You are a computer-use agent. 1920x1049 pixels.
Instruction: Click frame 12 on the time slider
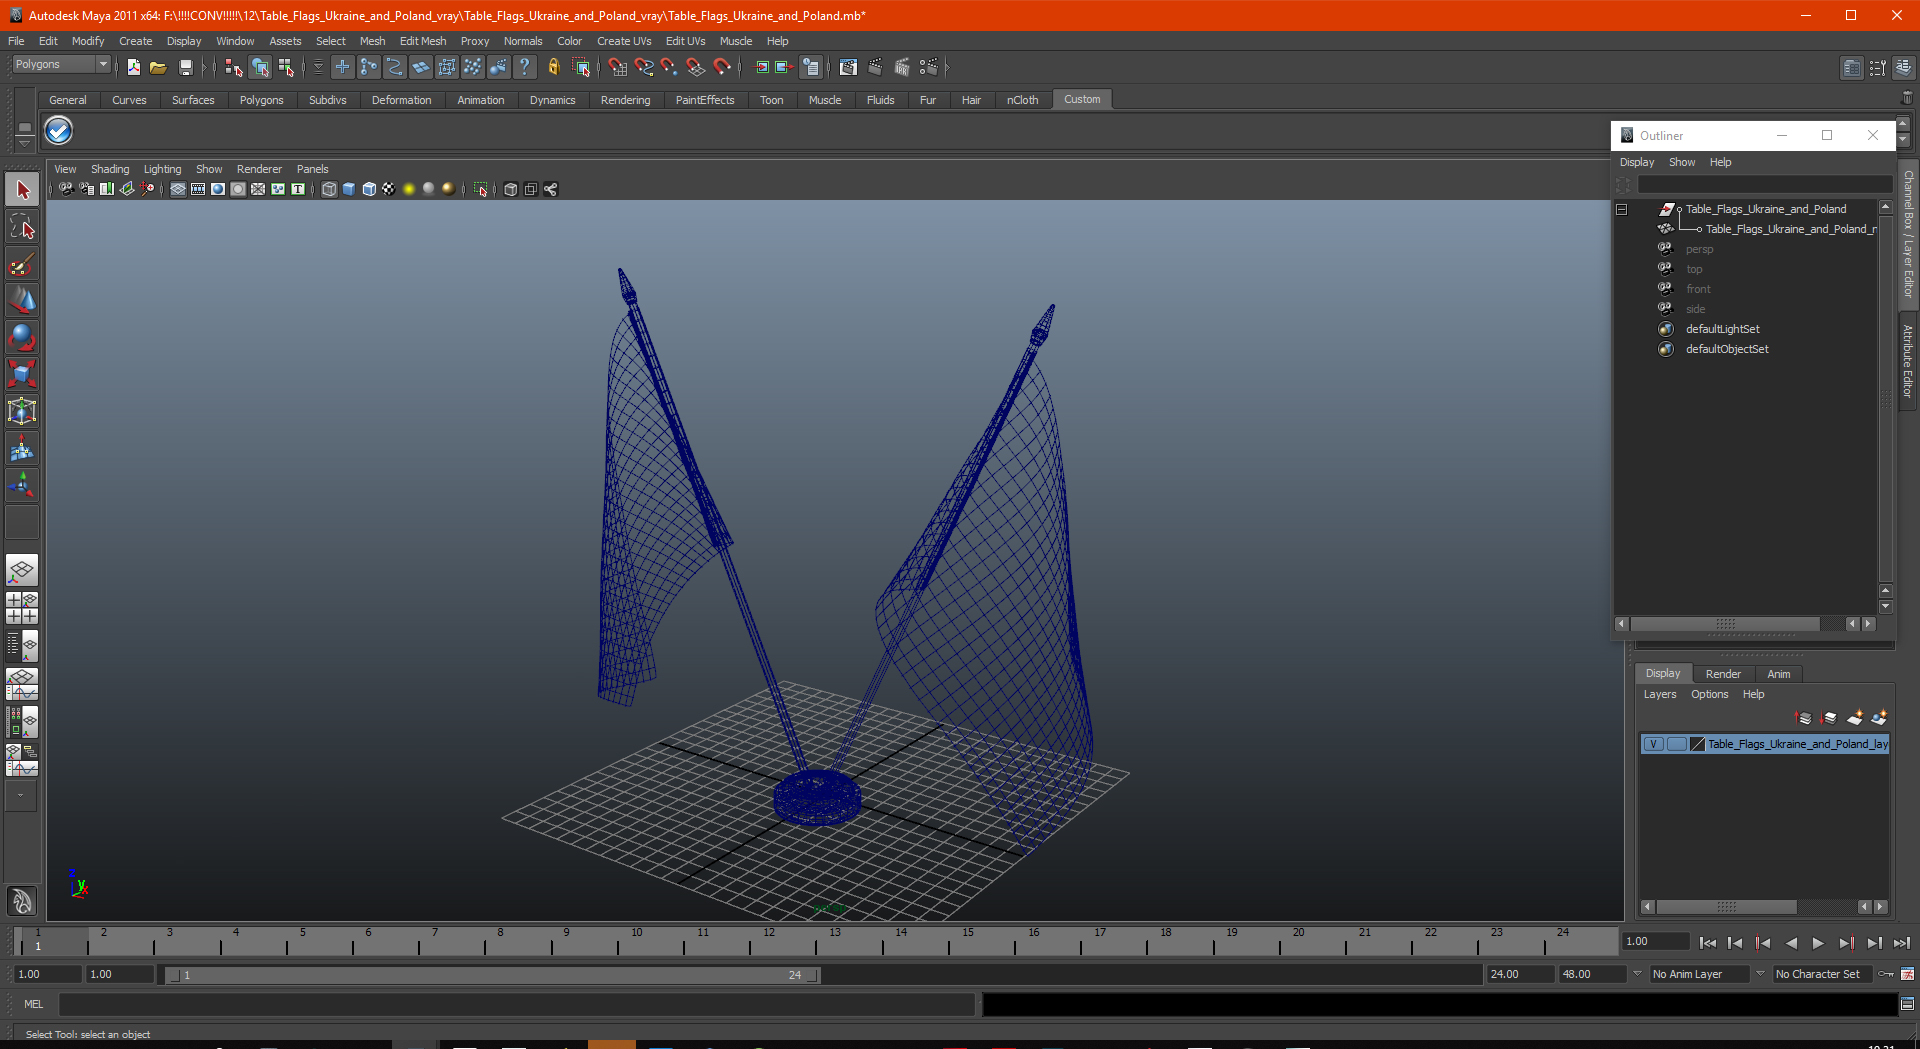(x=769, y=941)
